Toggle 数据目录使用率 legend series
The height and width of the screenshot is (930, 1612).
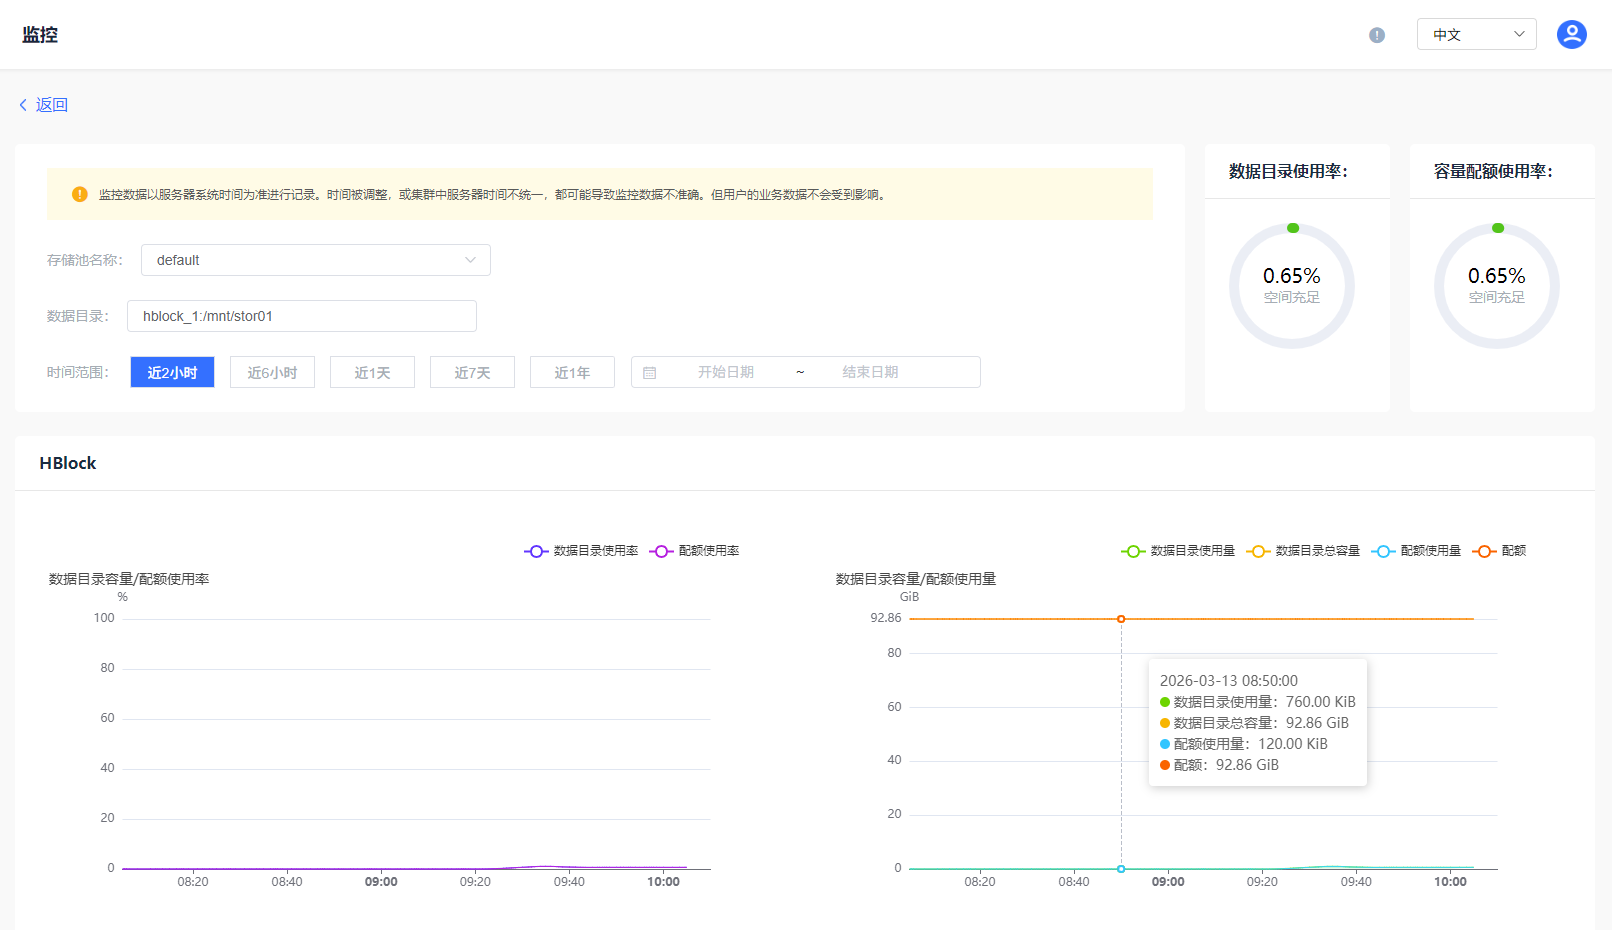tap(582, 551)
